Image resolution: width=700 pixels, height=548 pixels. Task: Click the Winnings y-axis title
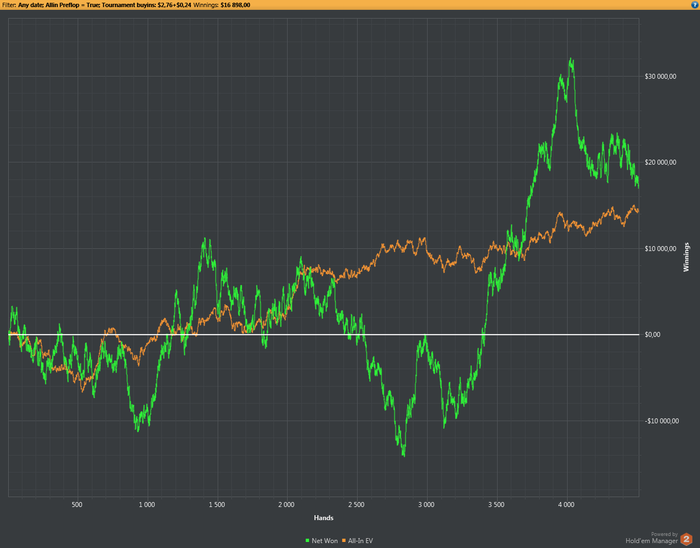pos(686,257)
